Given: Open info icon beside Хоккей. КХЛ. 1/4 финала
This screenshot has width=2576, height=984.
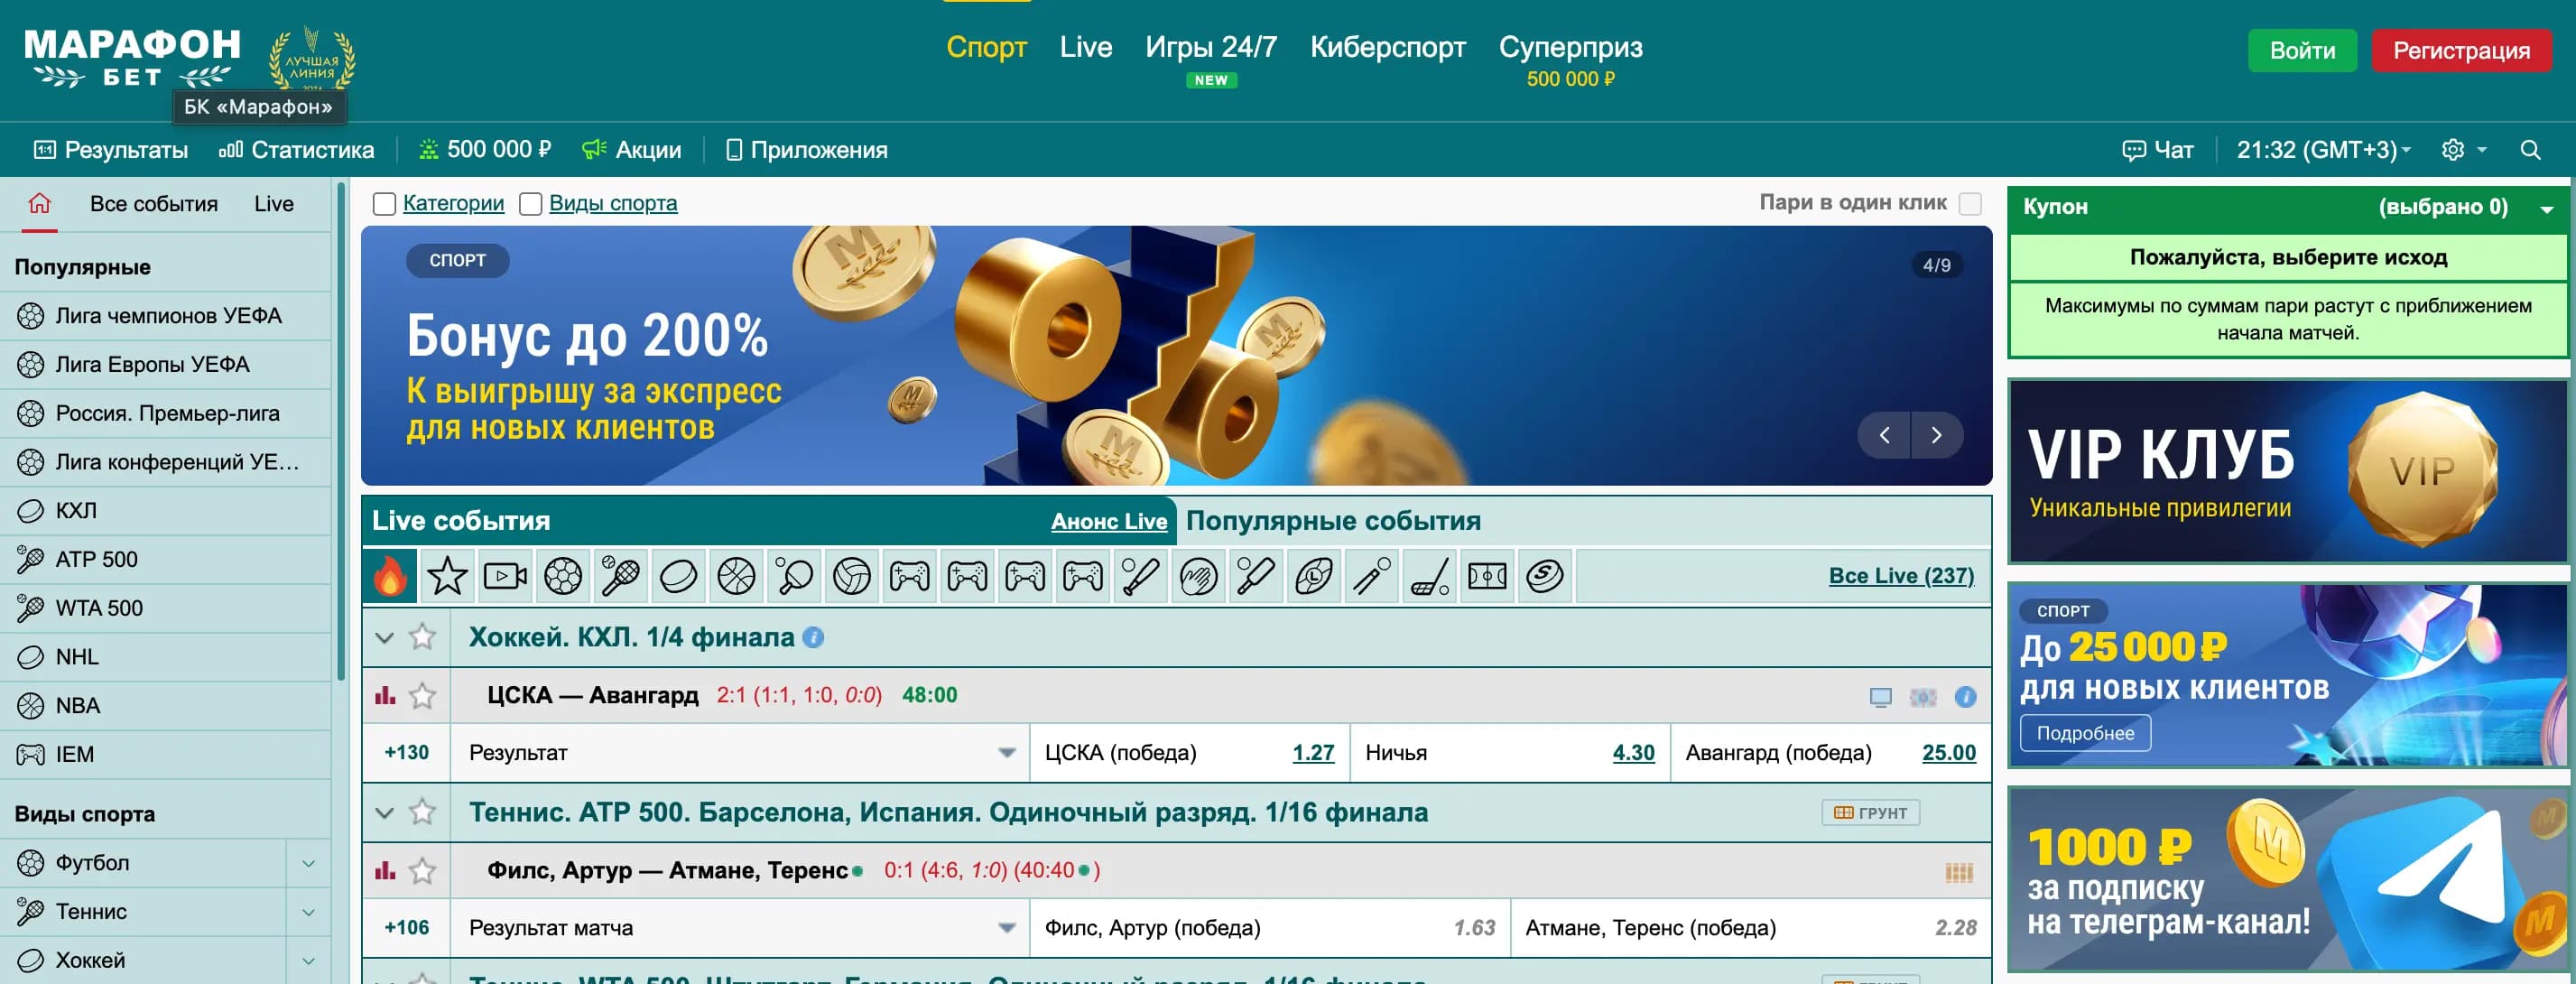Looking at the screenshot, I should [x=814, y=637].
